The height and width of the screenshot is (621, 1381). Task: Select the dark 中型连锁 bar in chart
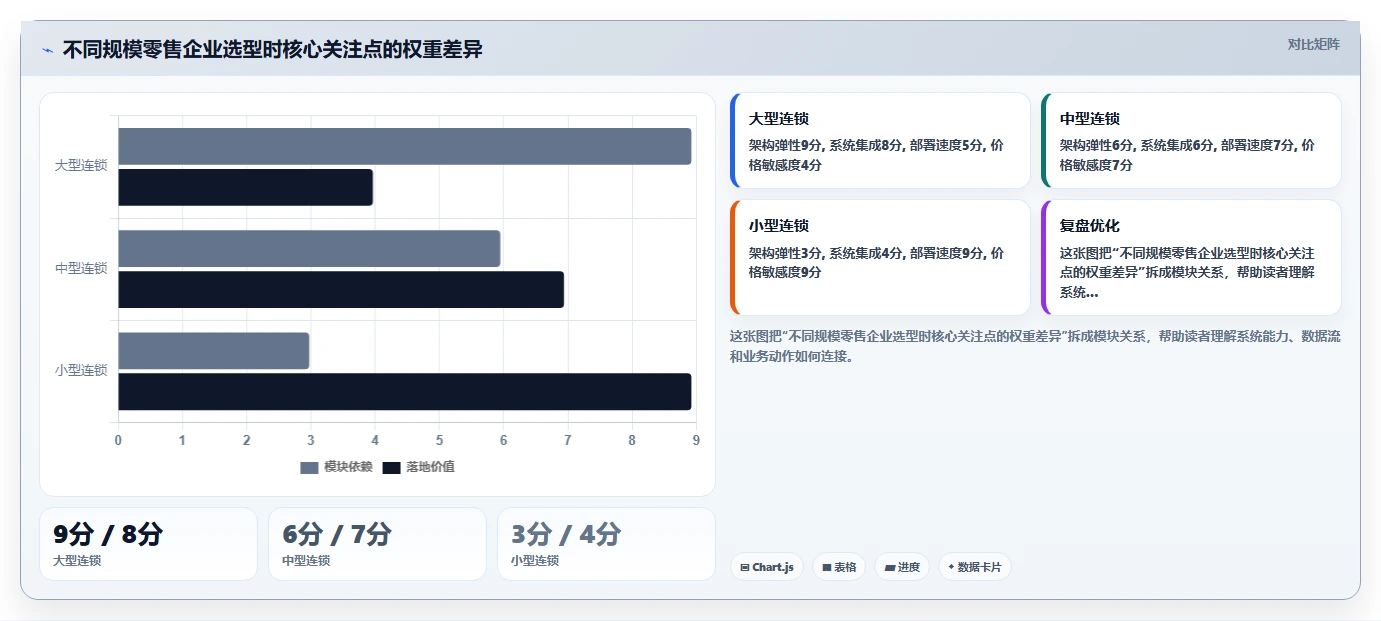341,289
